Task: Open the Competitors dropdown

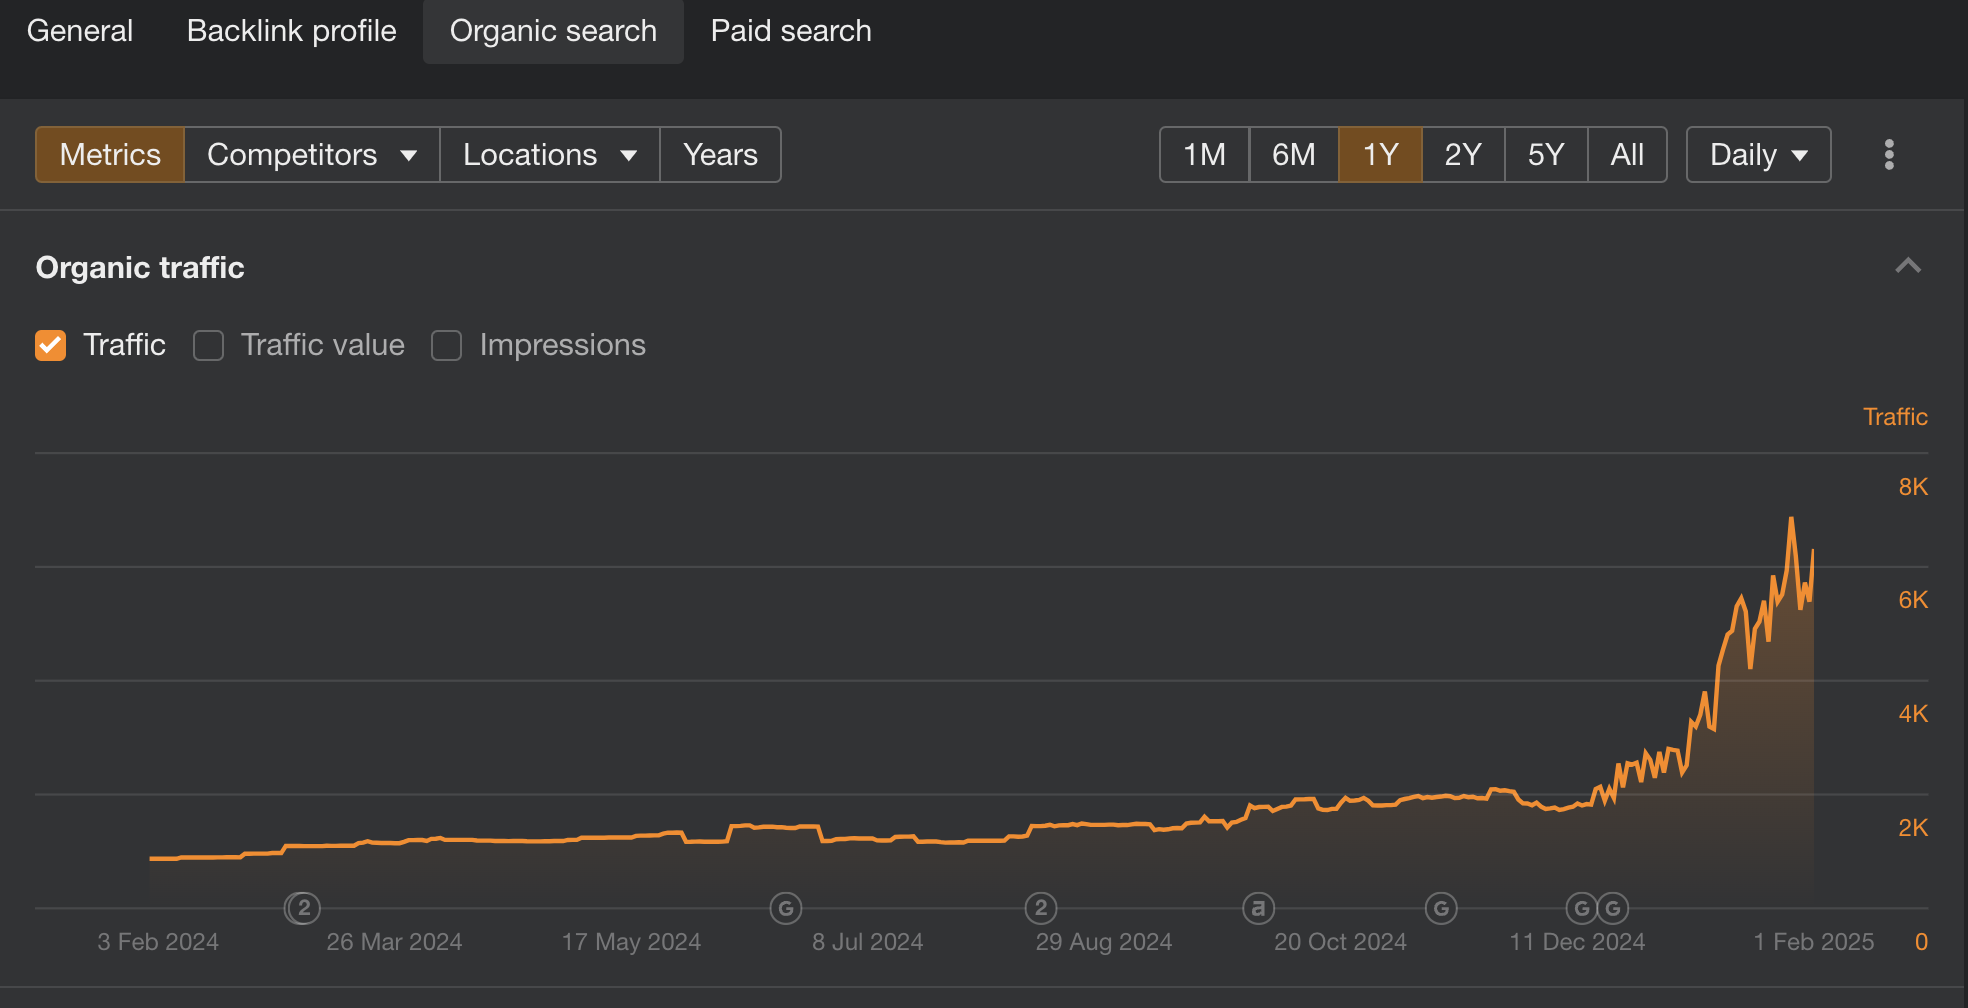Action: click(312, 155)
